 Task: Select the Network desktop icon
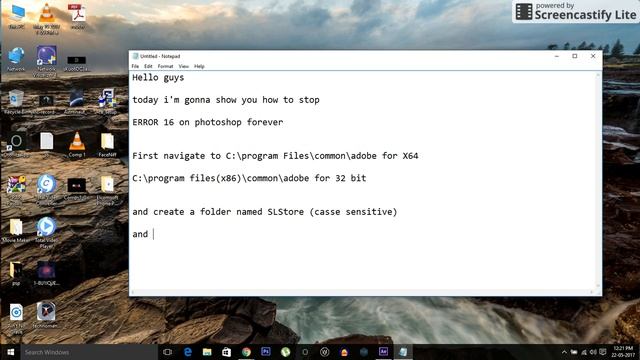[16, 60]
